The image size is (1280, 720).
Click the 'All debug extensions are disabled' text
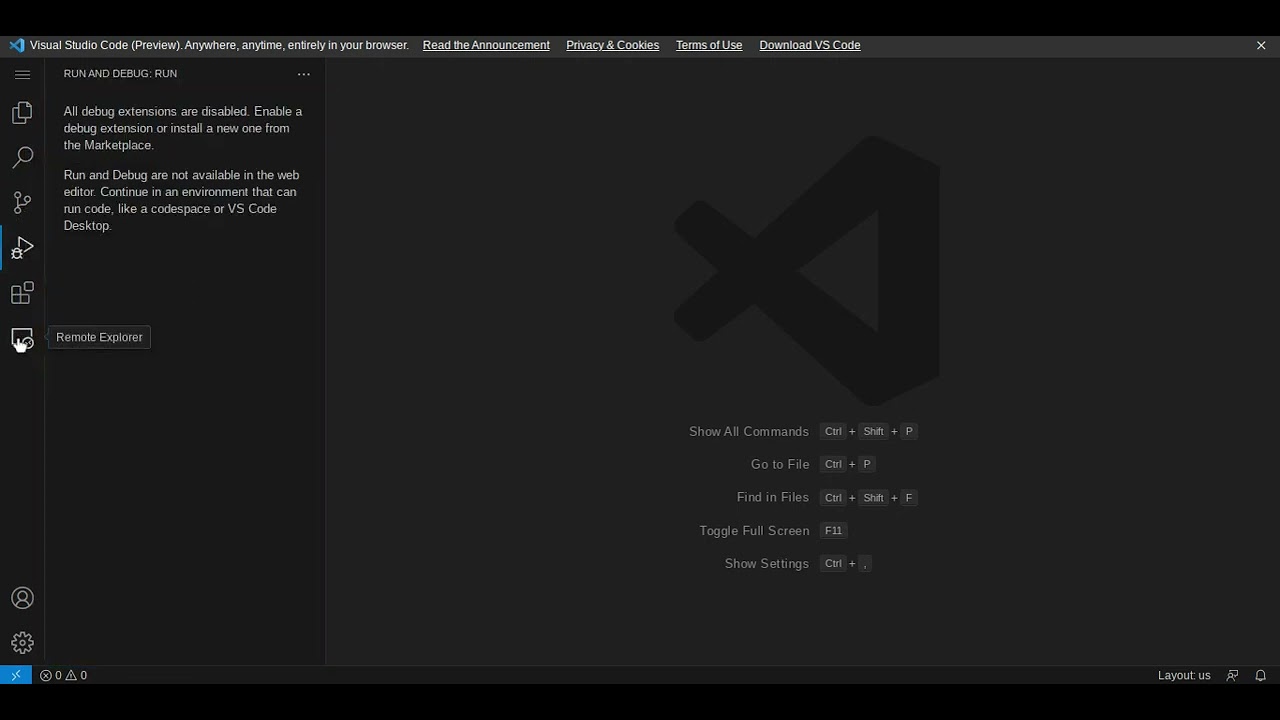[x=183, y=128]
